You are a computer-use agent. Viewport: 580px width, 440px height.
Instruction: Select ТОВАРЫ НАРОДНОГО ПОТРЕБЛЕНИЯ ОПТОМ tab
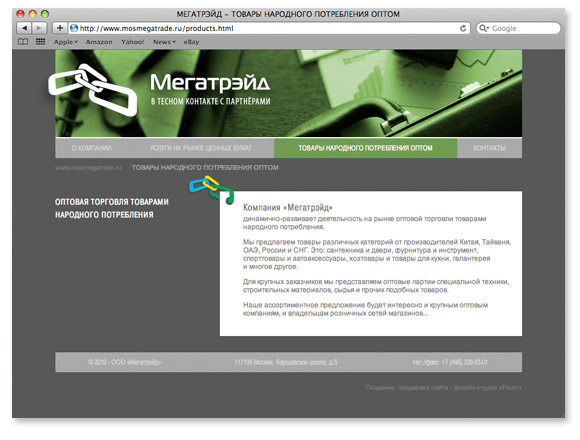[365, 148]
